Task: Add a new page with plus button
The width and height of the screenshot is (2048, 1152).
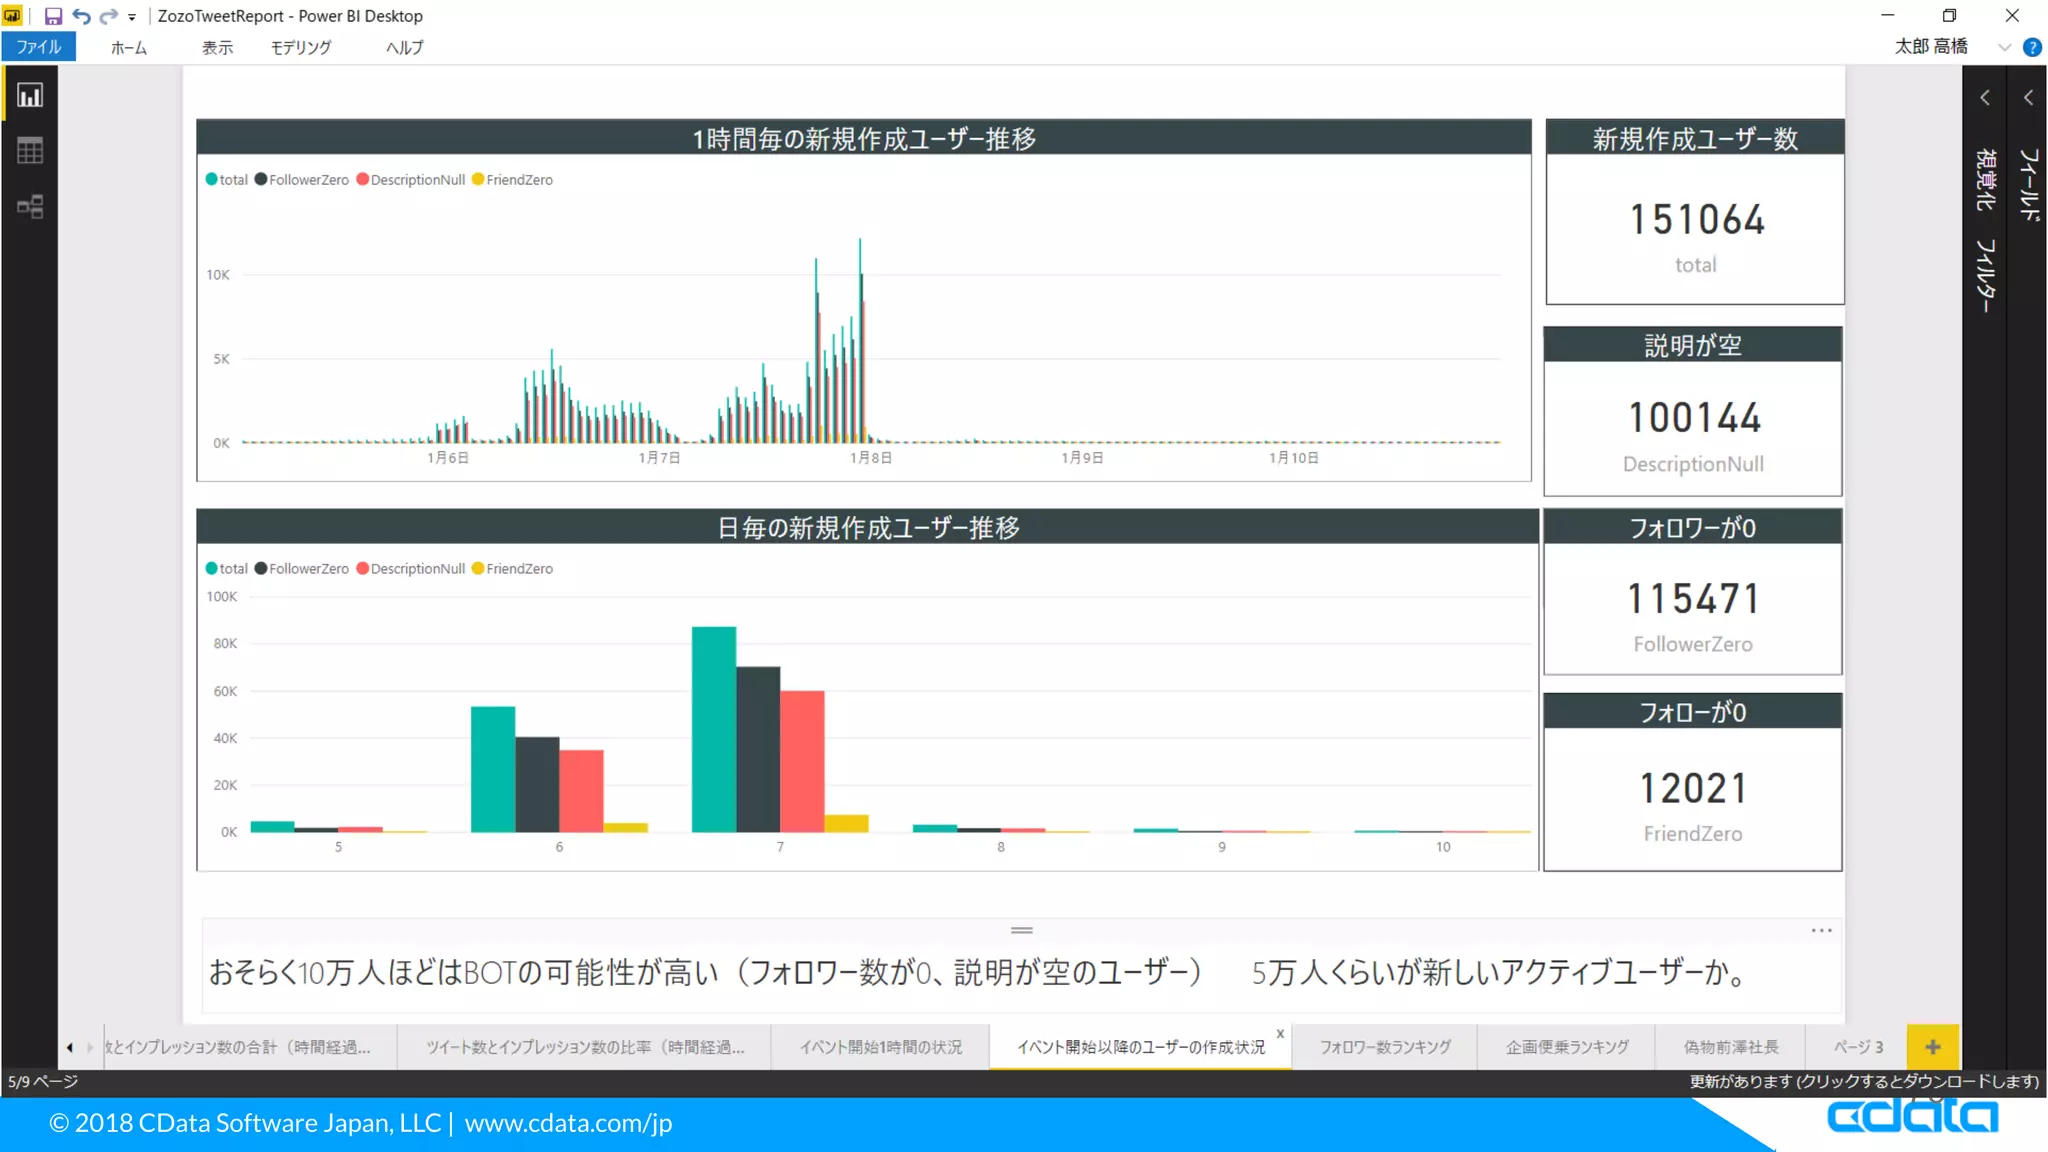Action: [1932, 1047]
